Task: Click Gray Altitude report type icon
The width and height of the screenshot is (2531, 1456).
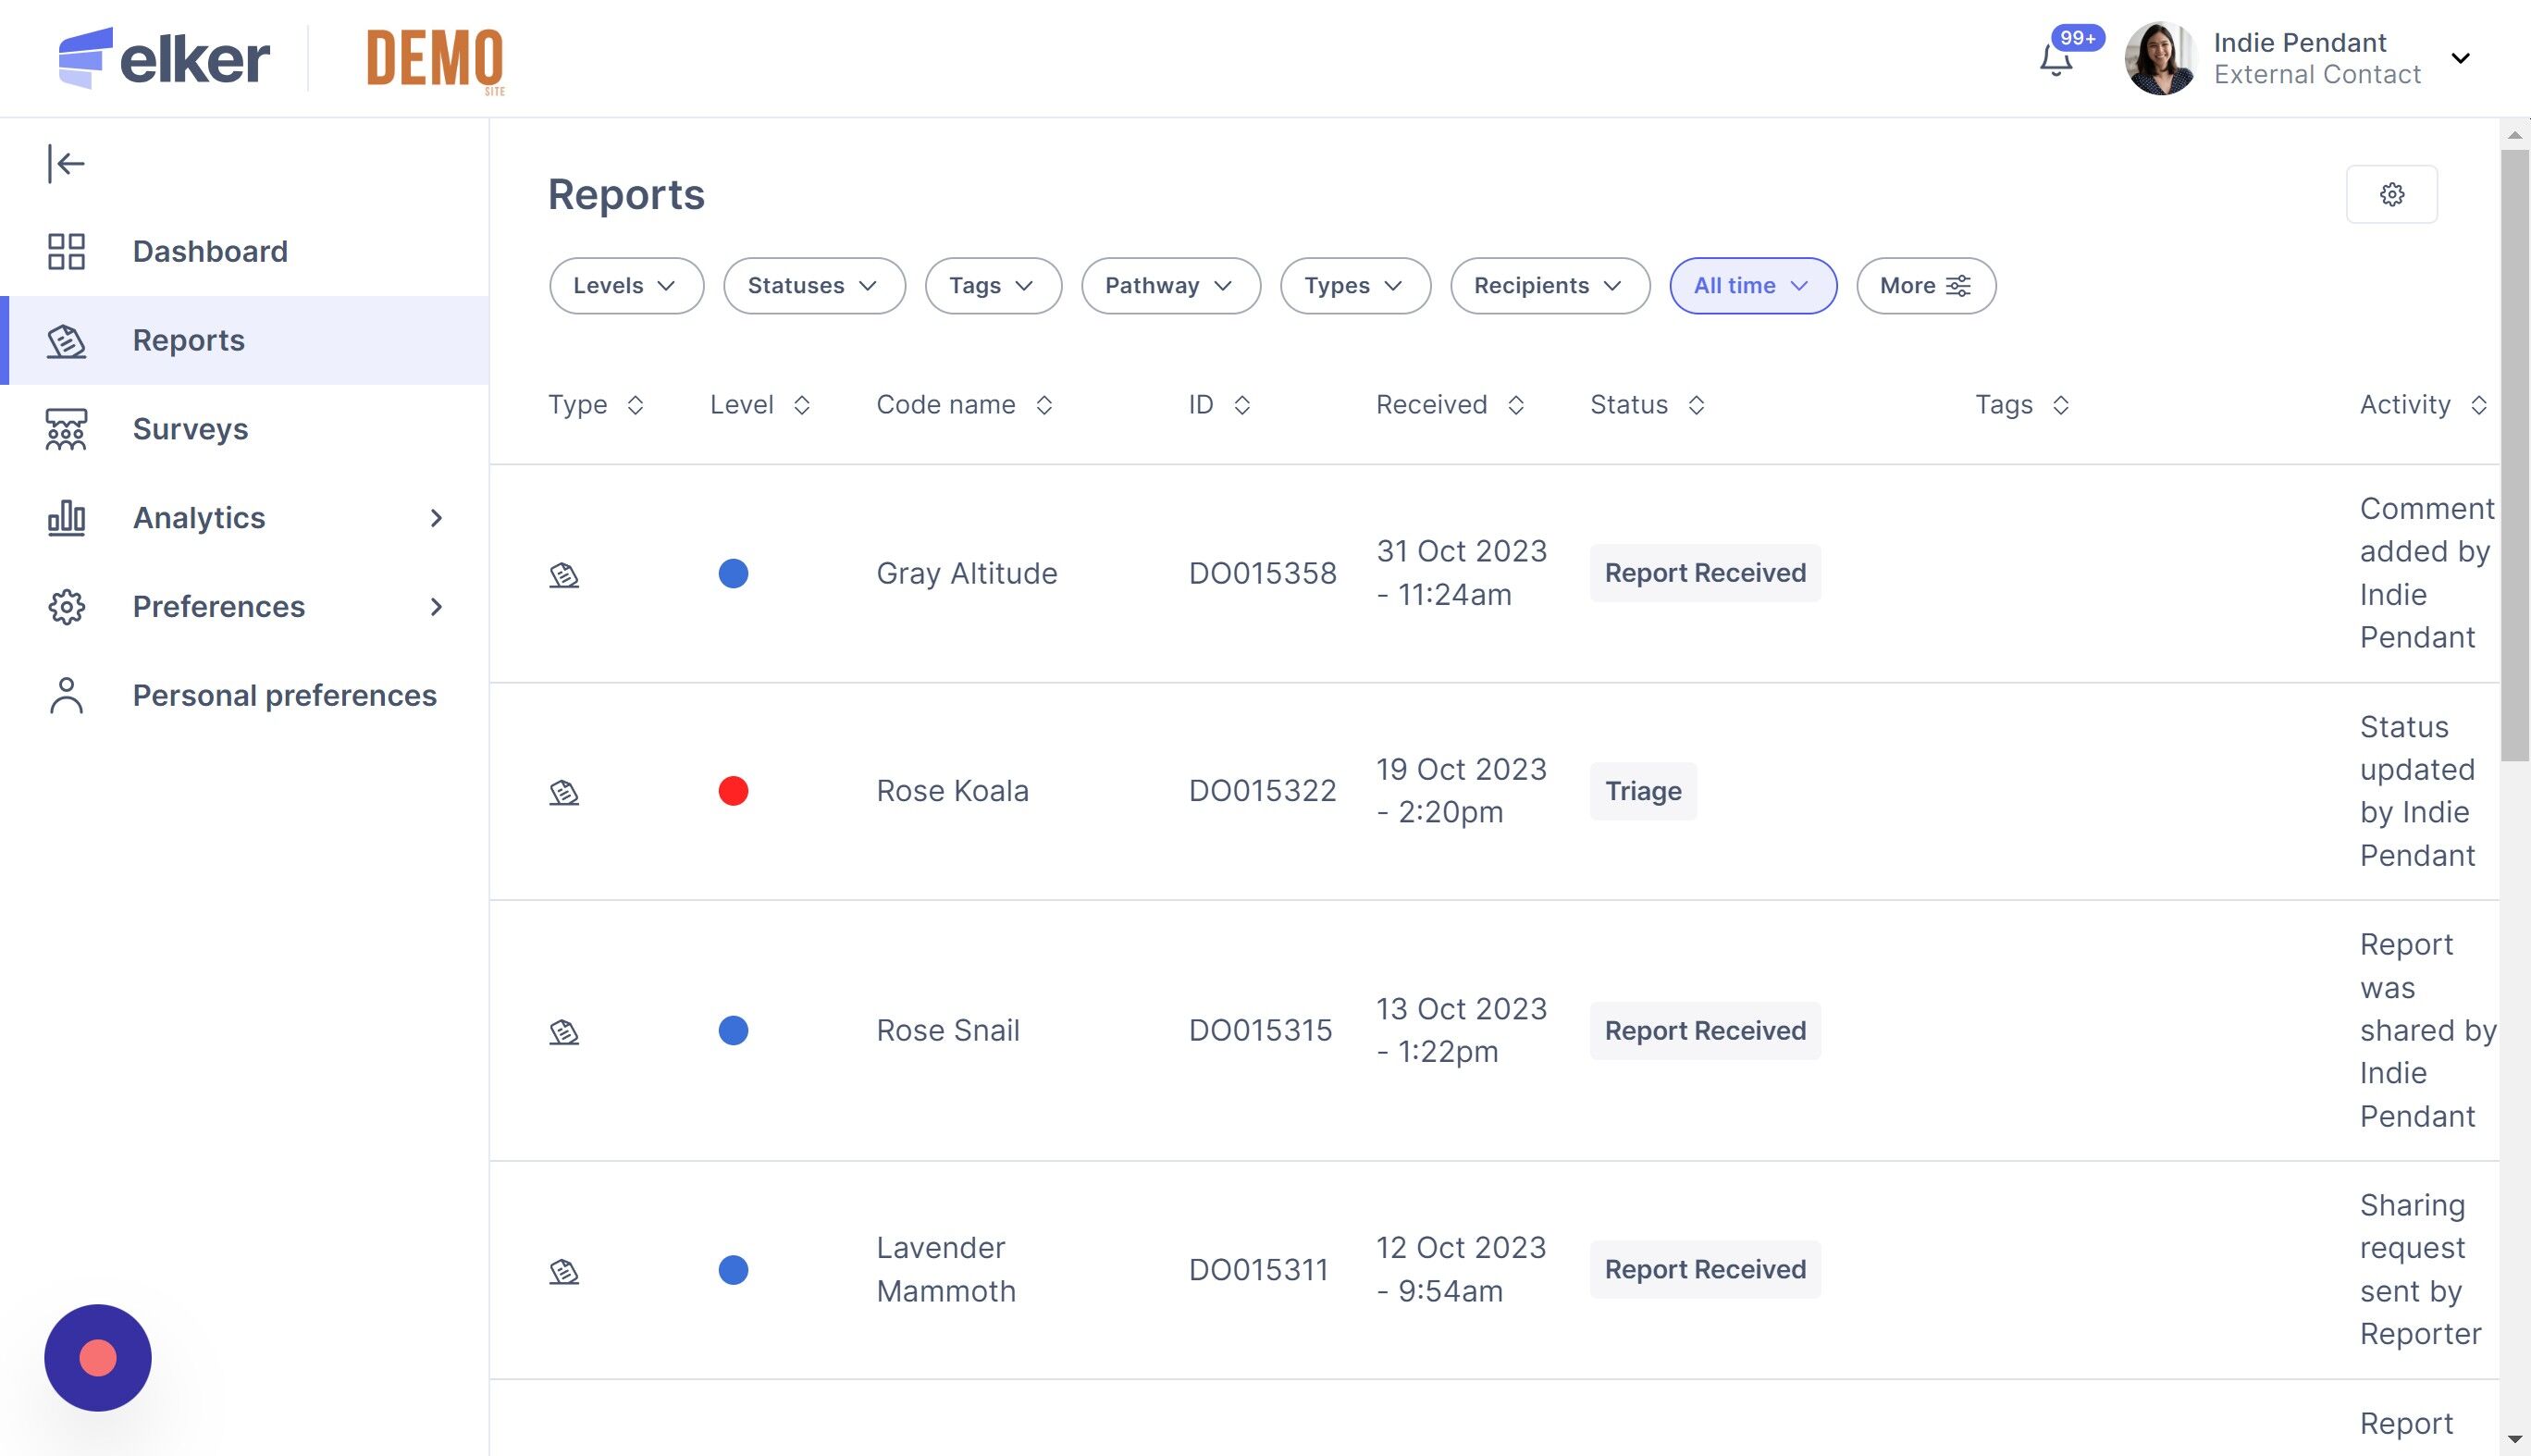Action: pyautogui.click(x=564, y=574)
